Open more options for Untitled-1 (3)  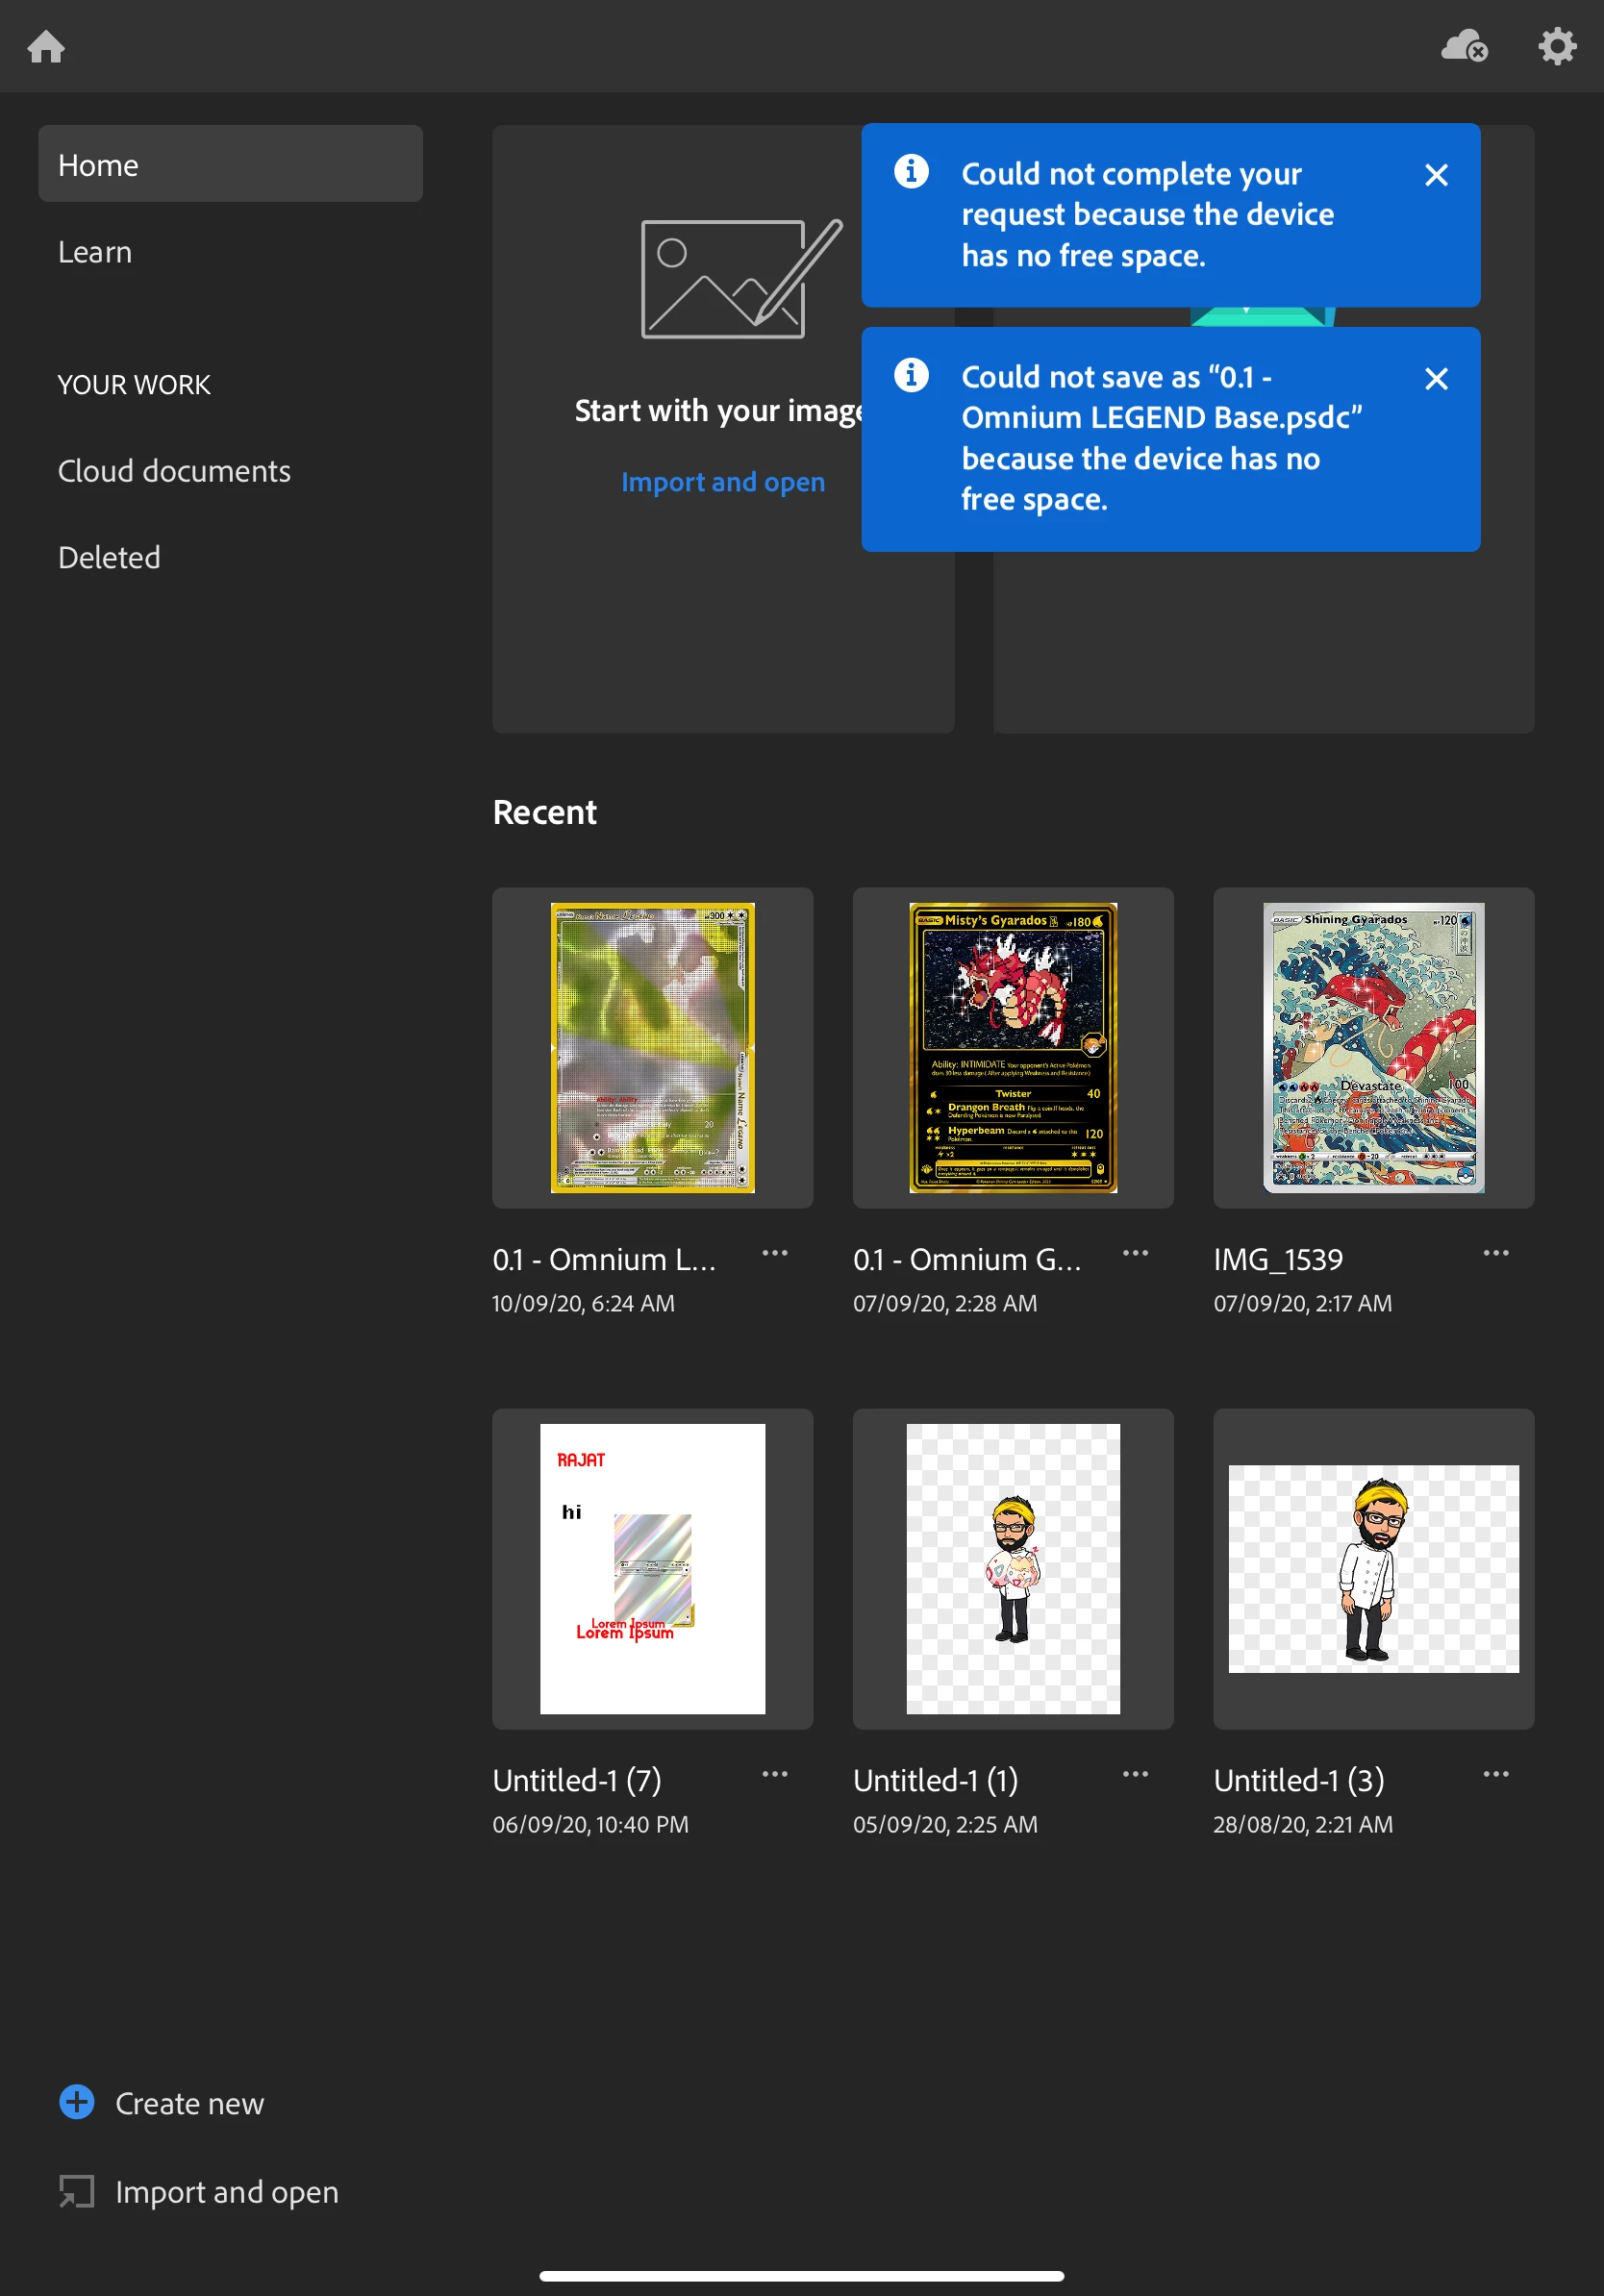[1496, 1774]
